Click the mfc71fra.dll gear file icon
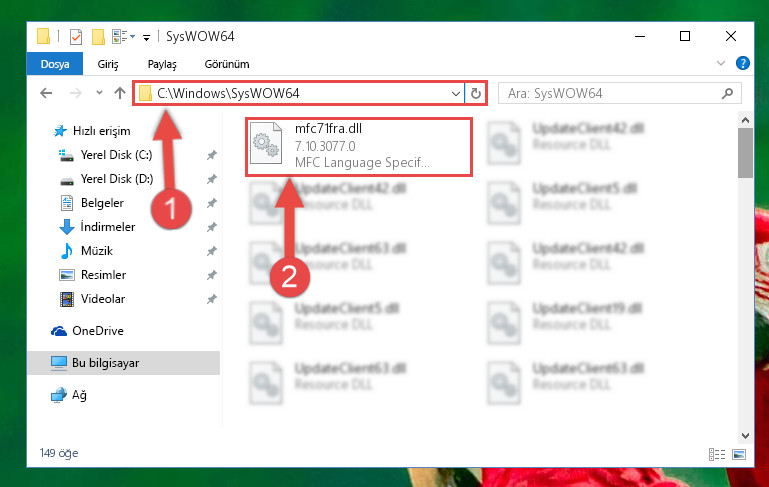The height and width of the screenshot is (487, 769). (x=266, y=143)
